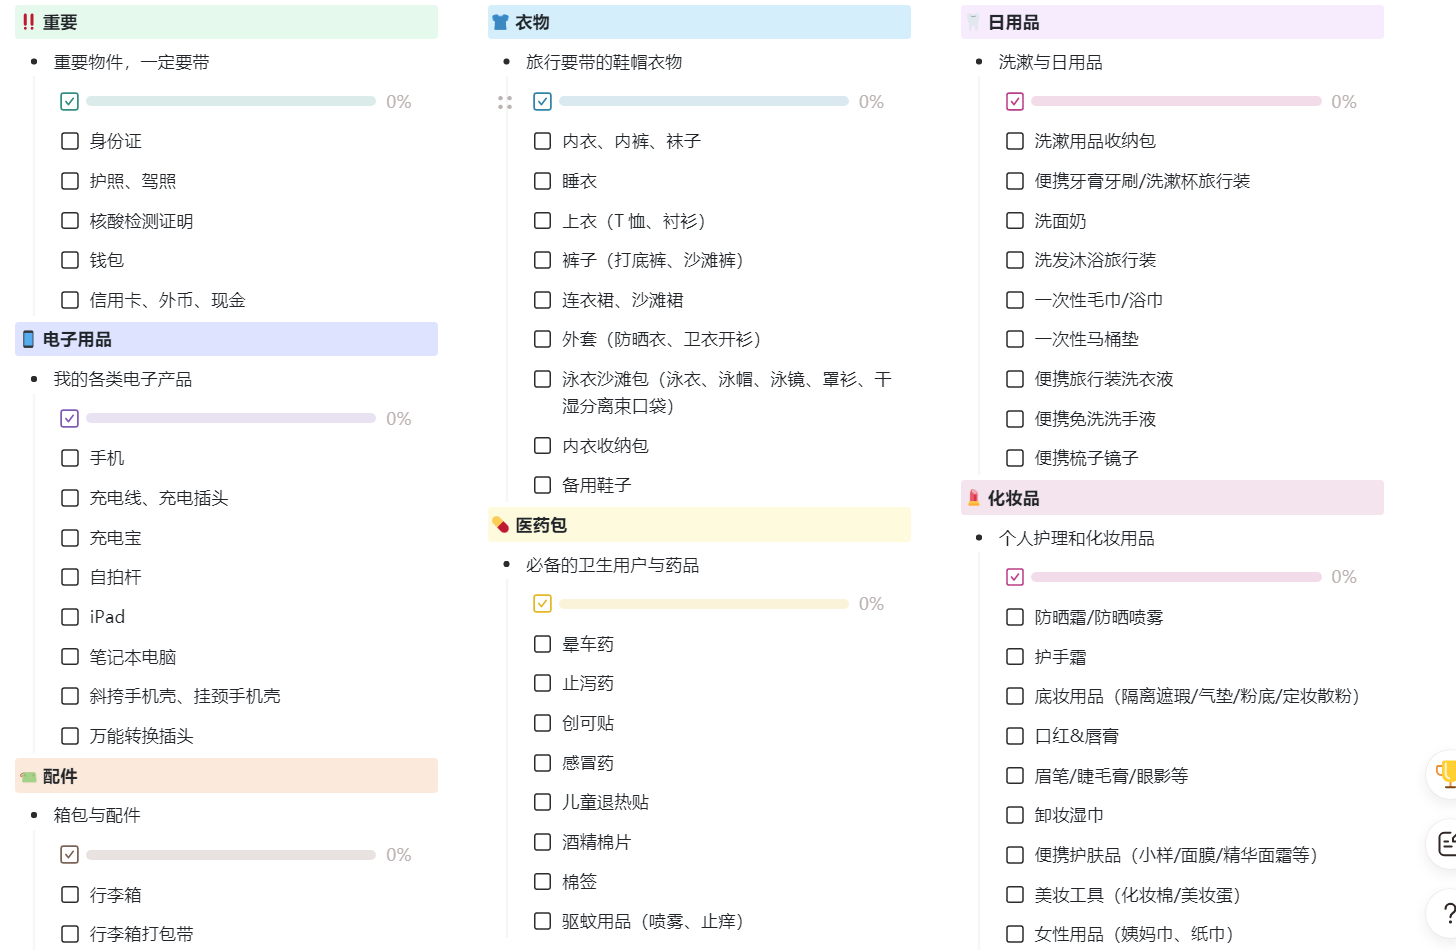This screenshot has height=950, width=1456.
Task: Click the trophy achievements icon on the right edge
Action: tap(1444, 775)
